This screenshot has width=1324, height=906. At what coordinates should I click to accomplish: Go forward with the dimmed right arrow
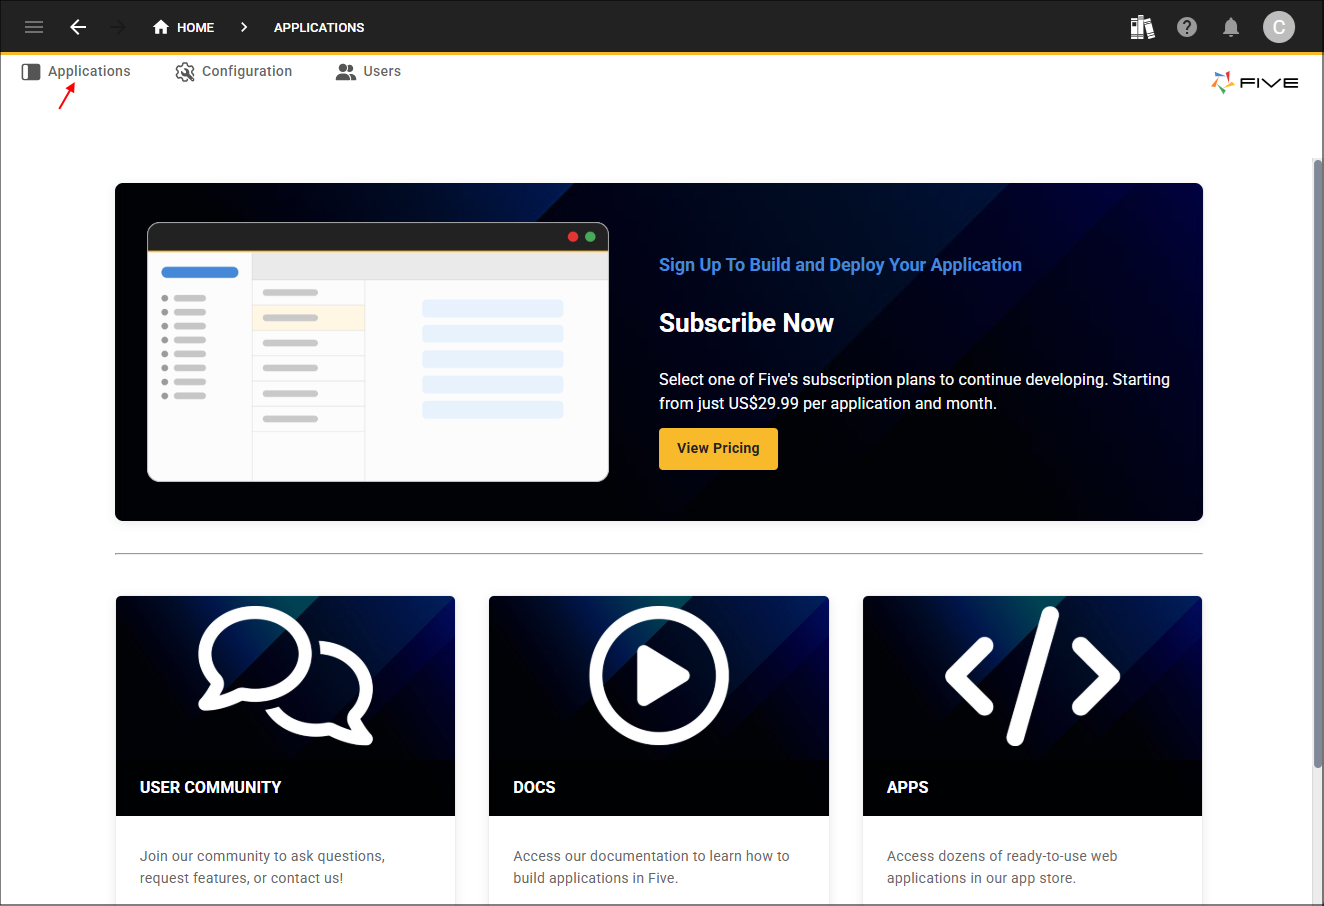point(117,27)
